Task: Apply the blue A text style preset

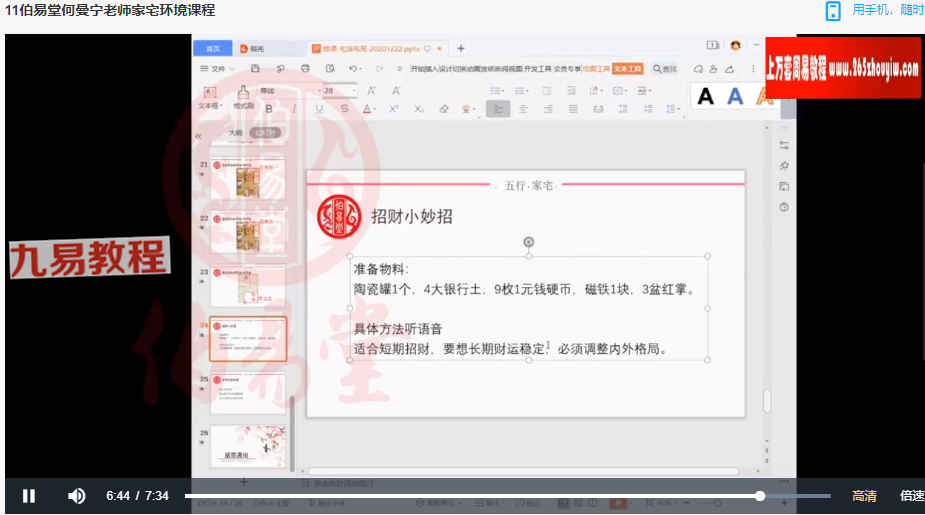Action: click(735, 96)
